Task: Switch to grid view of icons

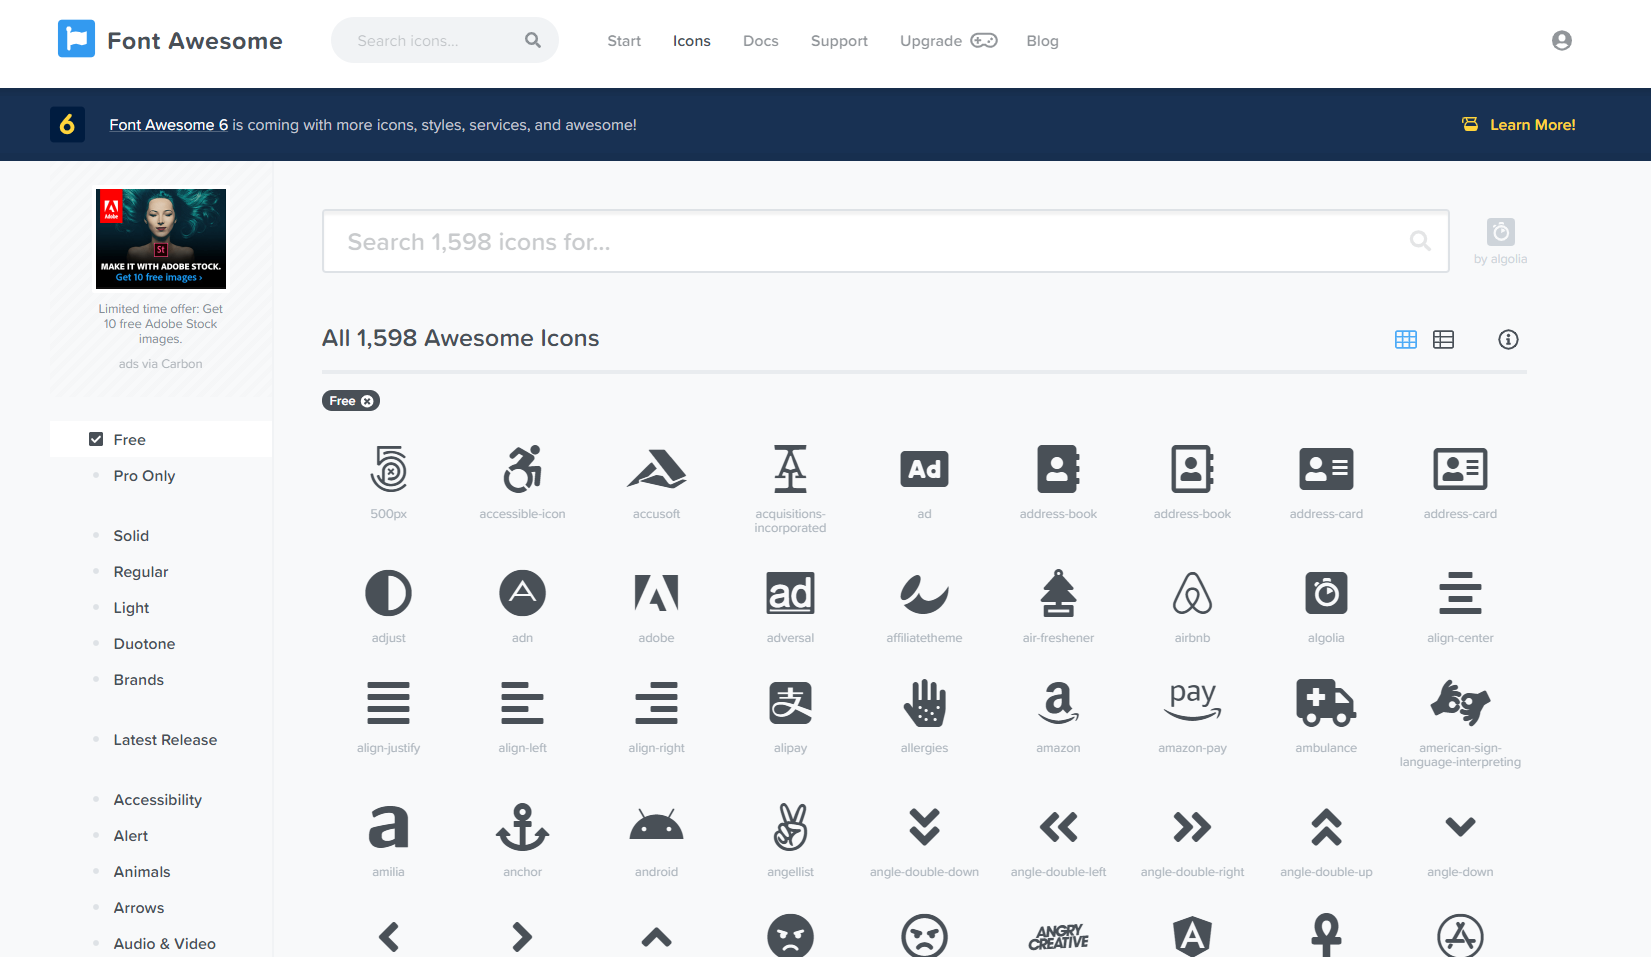Action: click(x=1406, y=340)
